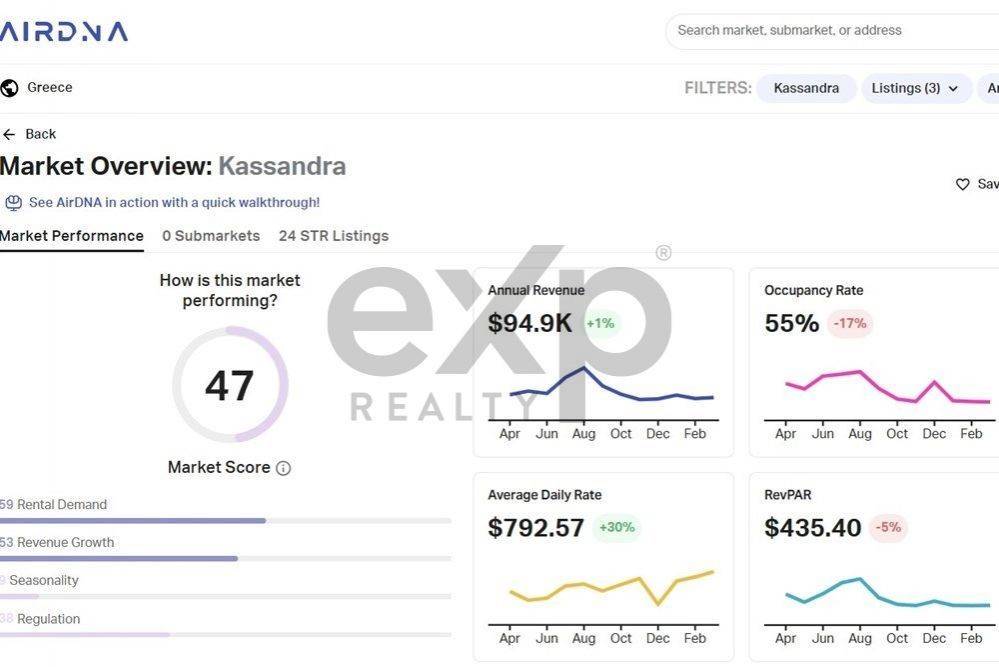Click the RevPAR chart card
Viewport: 999px width, 667px height.
pos(875,567)
